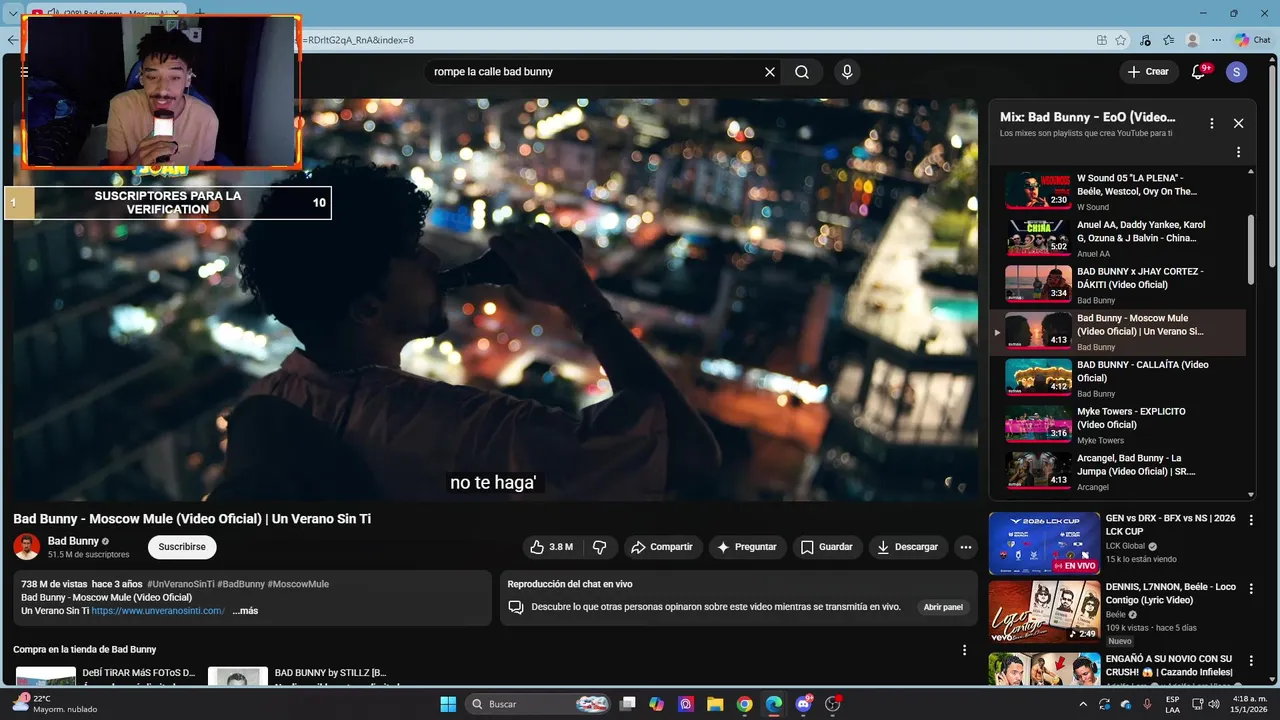Screen dimensions: 1280x720
Task: Open Edge favorites list
Action: pyautogui.click(x=1168, y=40)
